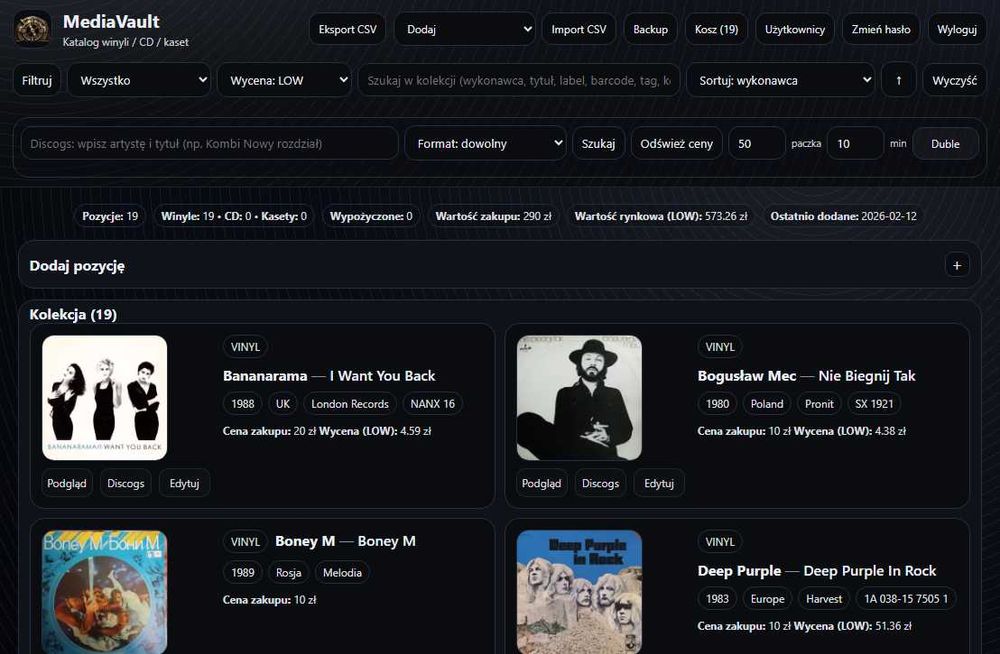
Task: Click the Duble button
Action: coord(945,144)
